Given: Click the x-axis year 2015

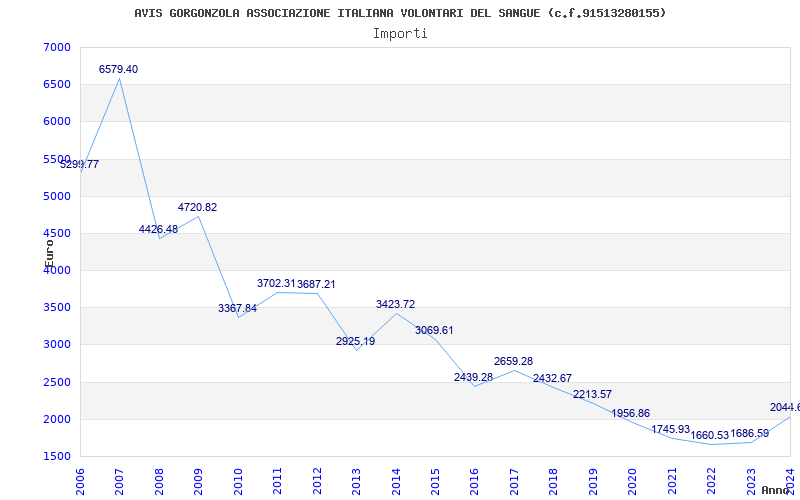Looking at the screenshot, I should pos(435,481).
